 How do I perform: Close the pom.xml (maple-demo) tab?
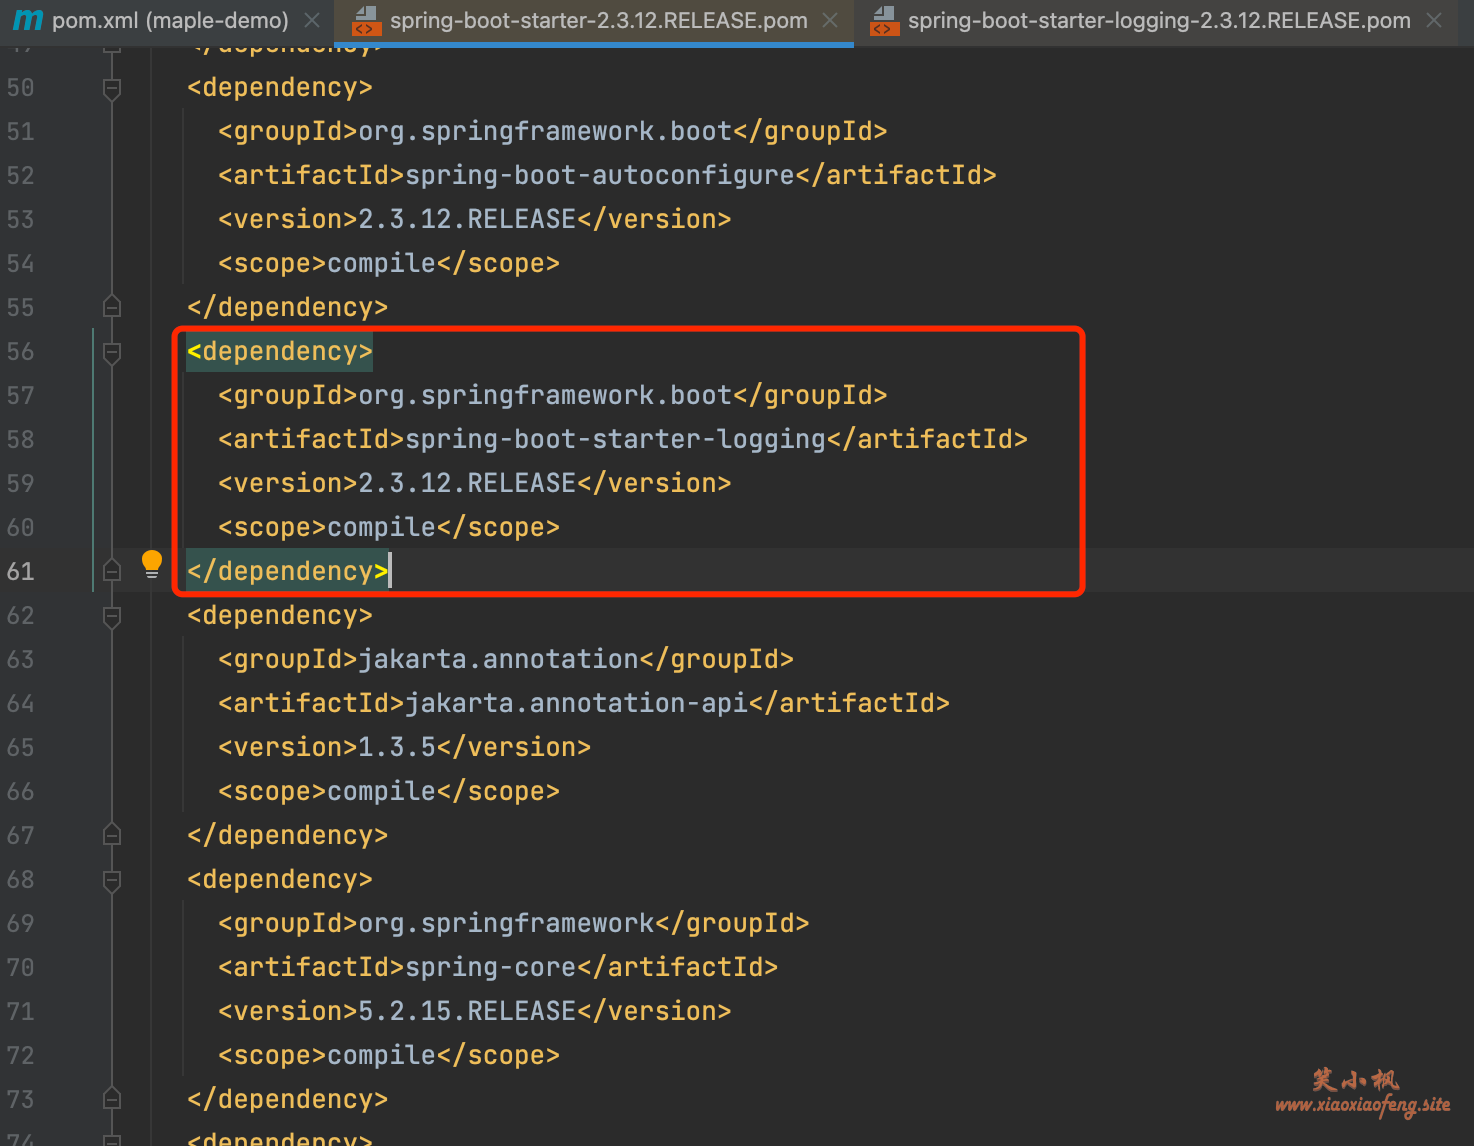[x=312, y=20]
